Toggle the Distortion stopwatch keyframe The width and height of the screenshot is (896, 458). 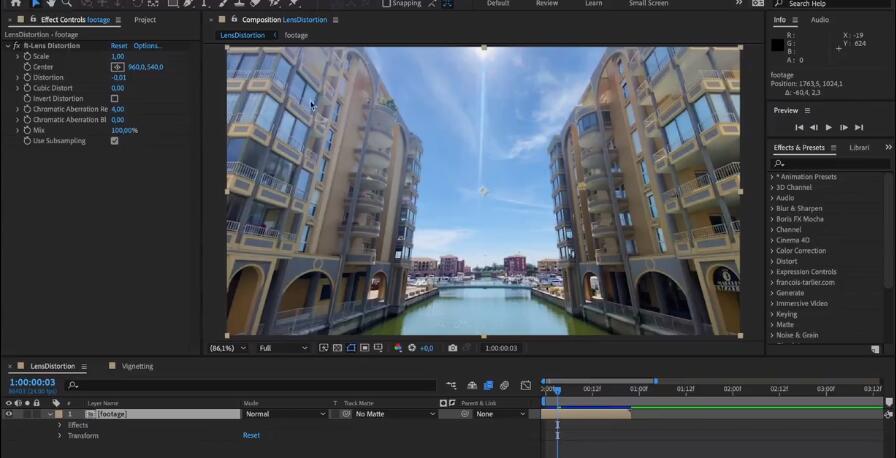click(27, 78)
